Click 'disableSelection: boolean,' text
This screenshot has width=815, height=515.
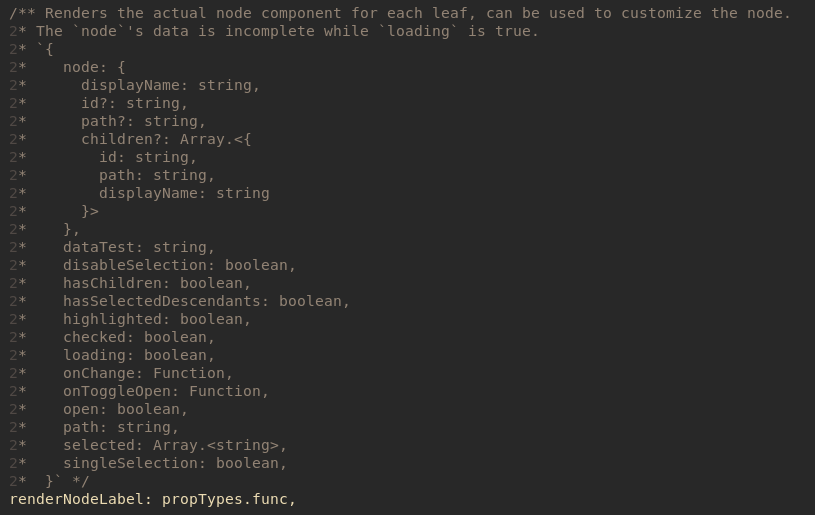[179, 265]
